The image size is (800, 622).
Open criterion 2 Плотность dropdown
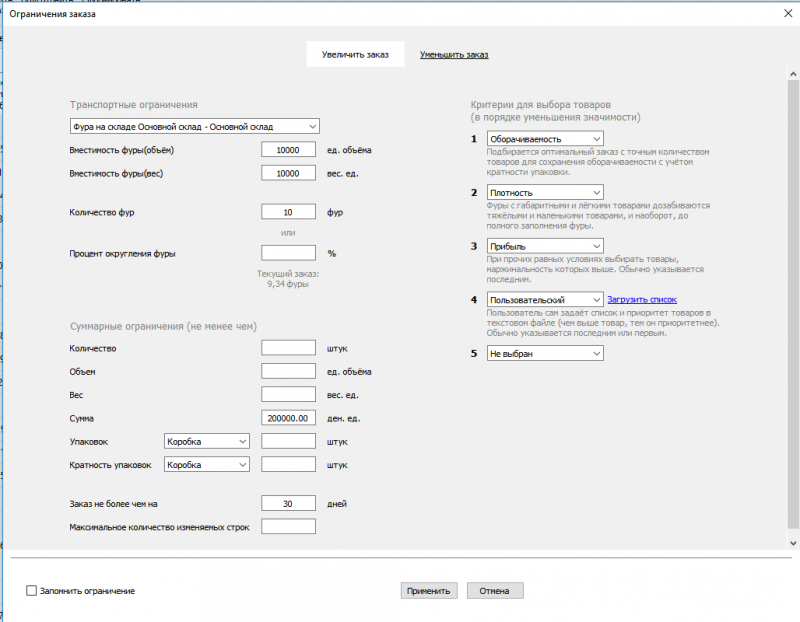[545, 192]
